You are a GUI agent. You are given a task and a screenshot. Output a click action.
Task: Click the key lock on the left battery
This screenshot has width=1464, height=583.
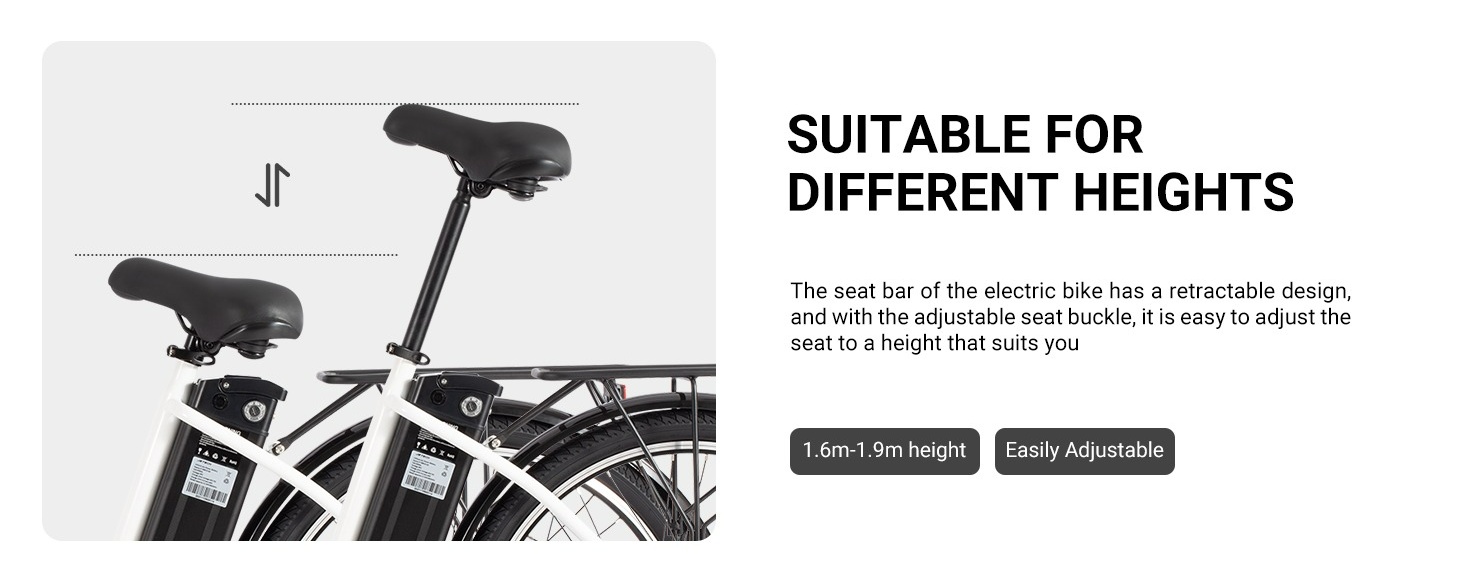coord(253,409)
